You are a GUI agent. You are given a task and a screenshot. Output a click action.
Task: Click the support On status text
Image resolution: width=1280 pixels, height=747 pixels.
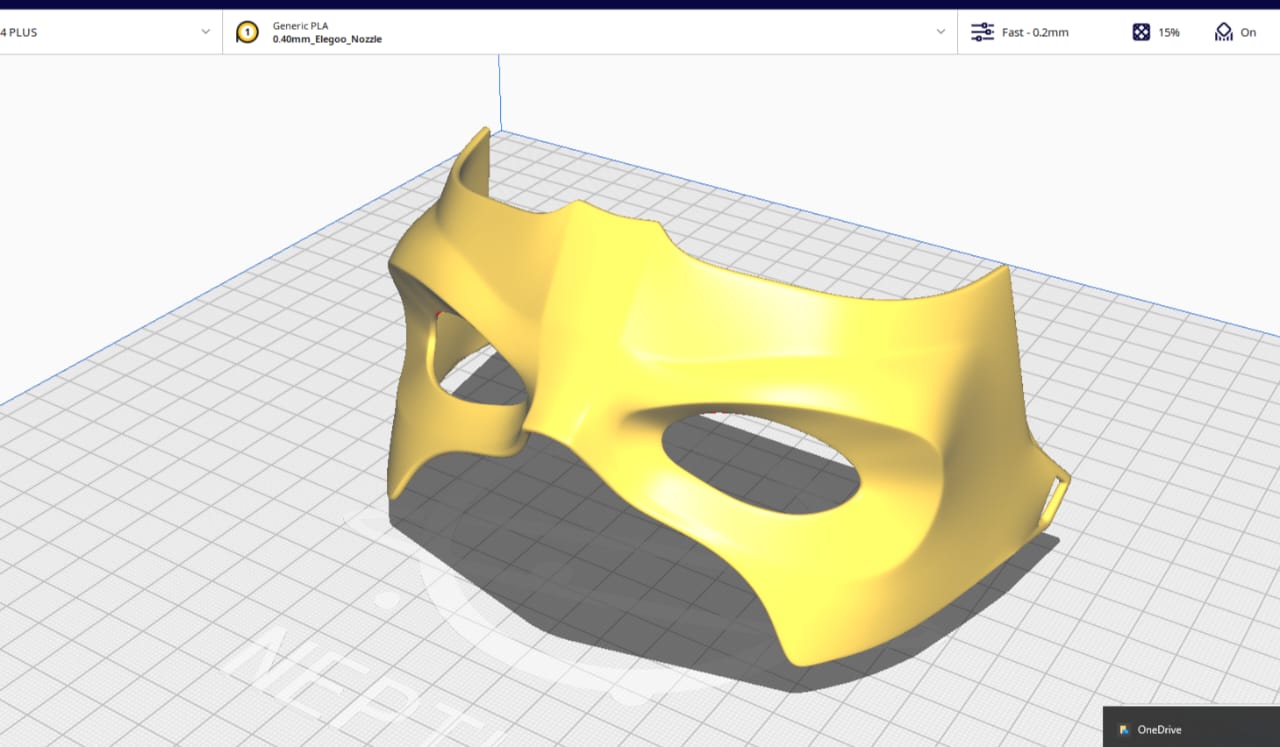(x=1248, y=32)
